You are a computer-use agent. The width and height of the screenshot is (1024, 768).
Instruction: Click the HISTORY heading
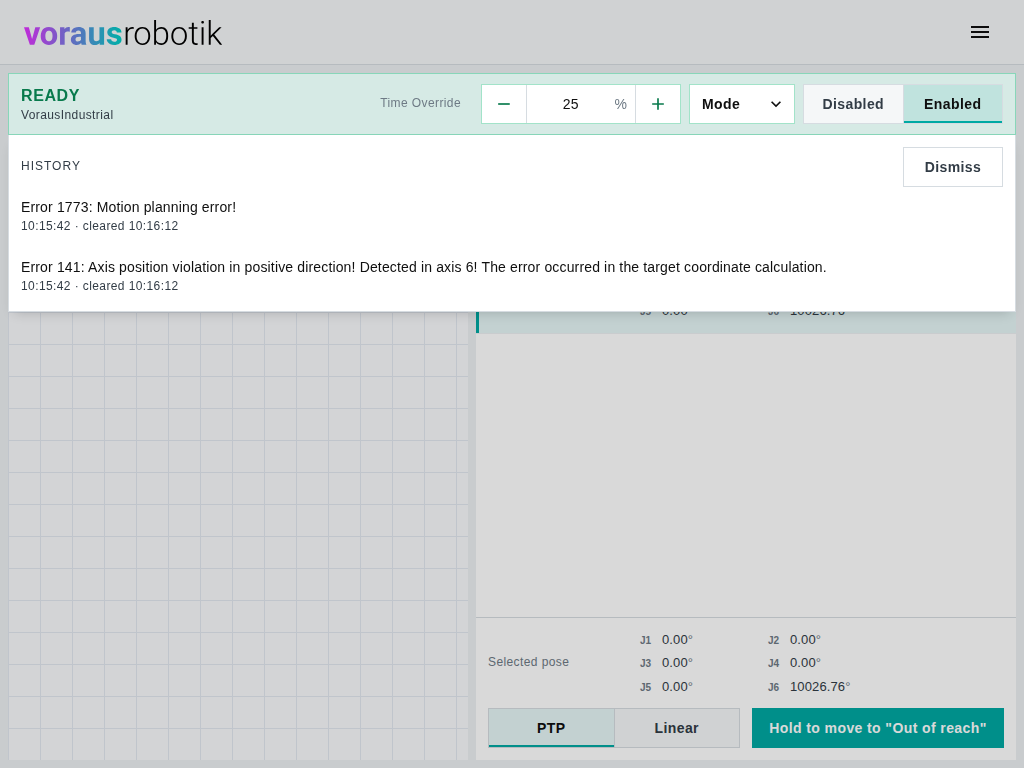51,166
